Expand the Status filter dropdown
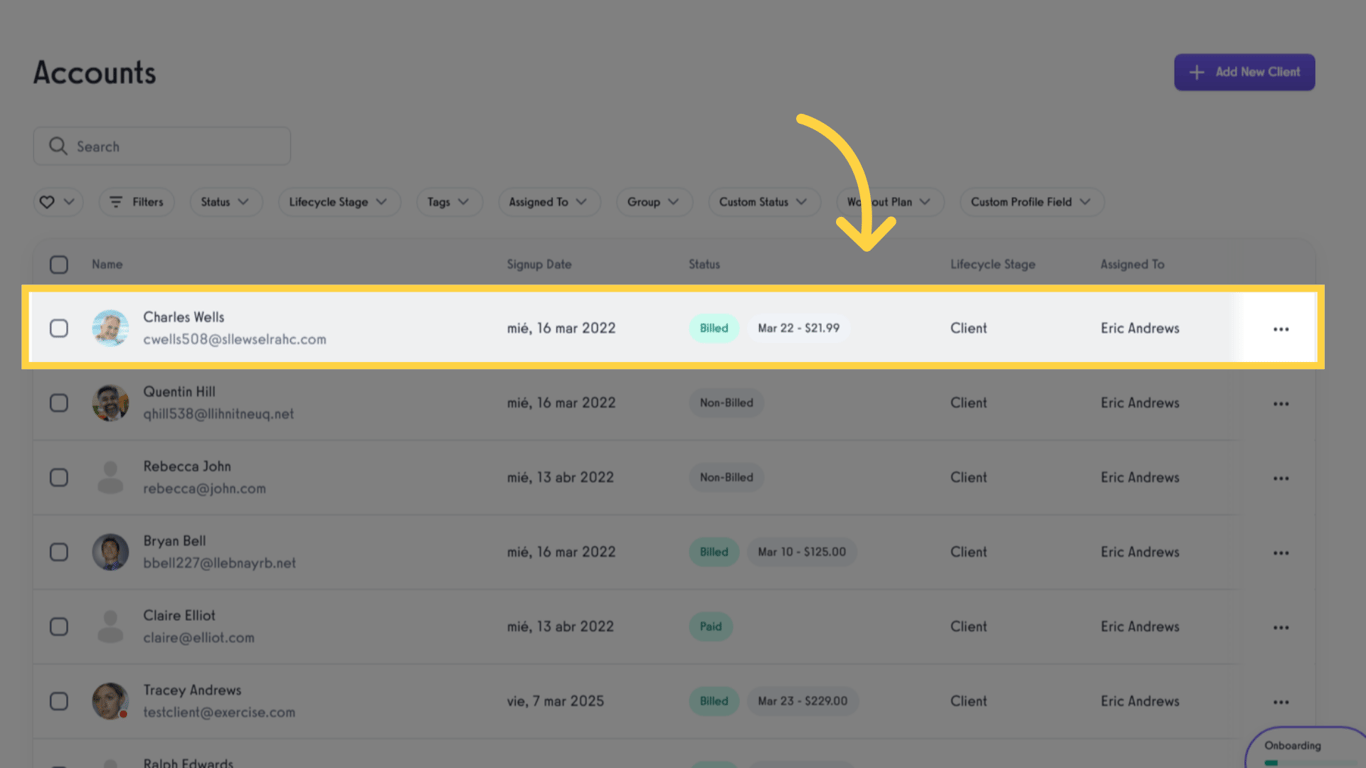 tap(225, 202)
